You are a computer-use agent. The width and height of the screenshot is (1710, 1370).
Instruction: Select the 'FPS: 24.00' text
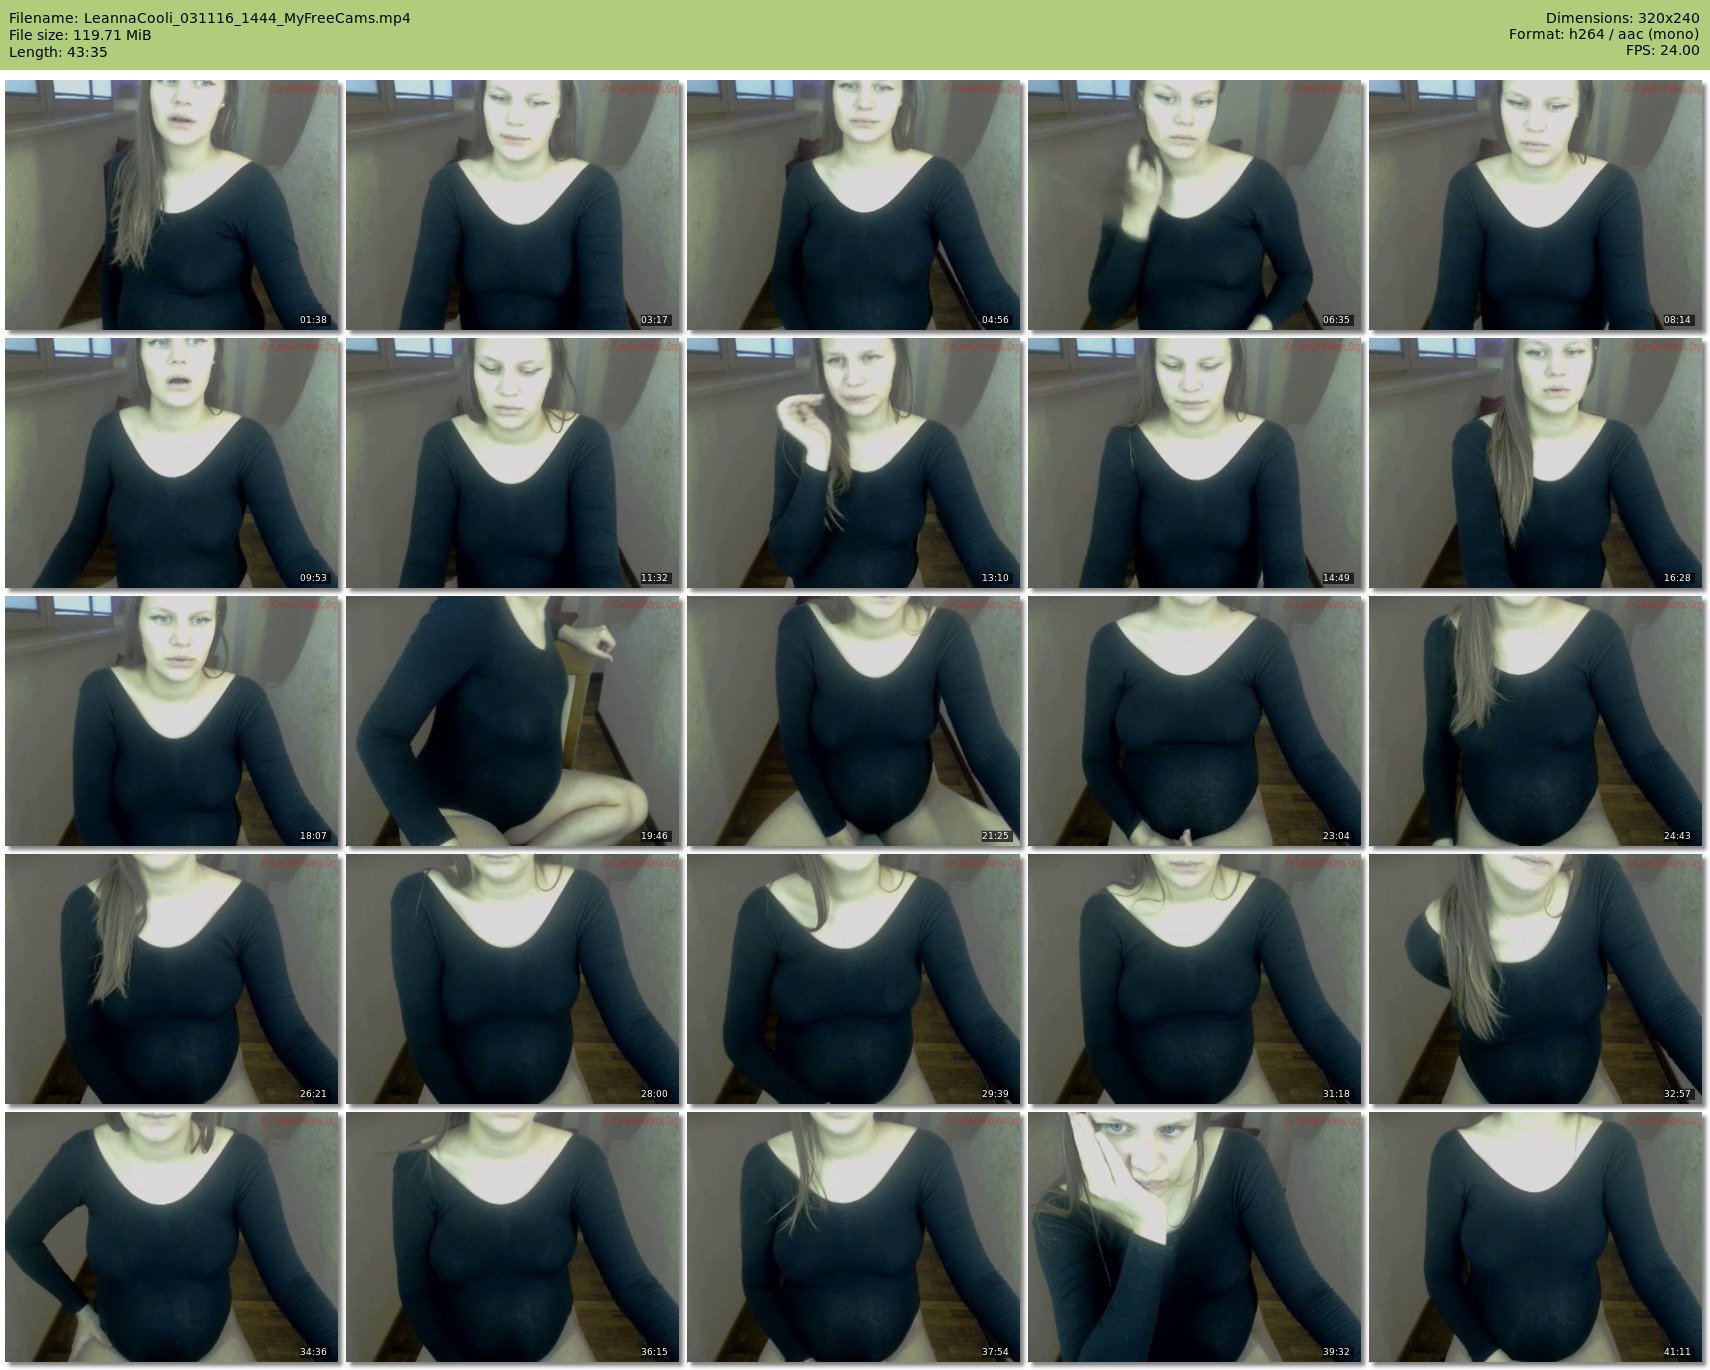coord(1662,51)
